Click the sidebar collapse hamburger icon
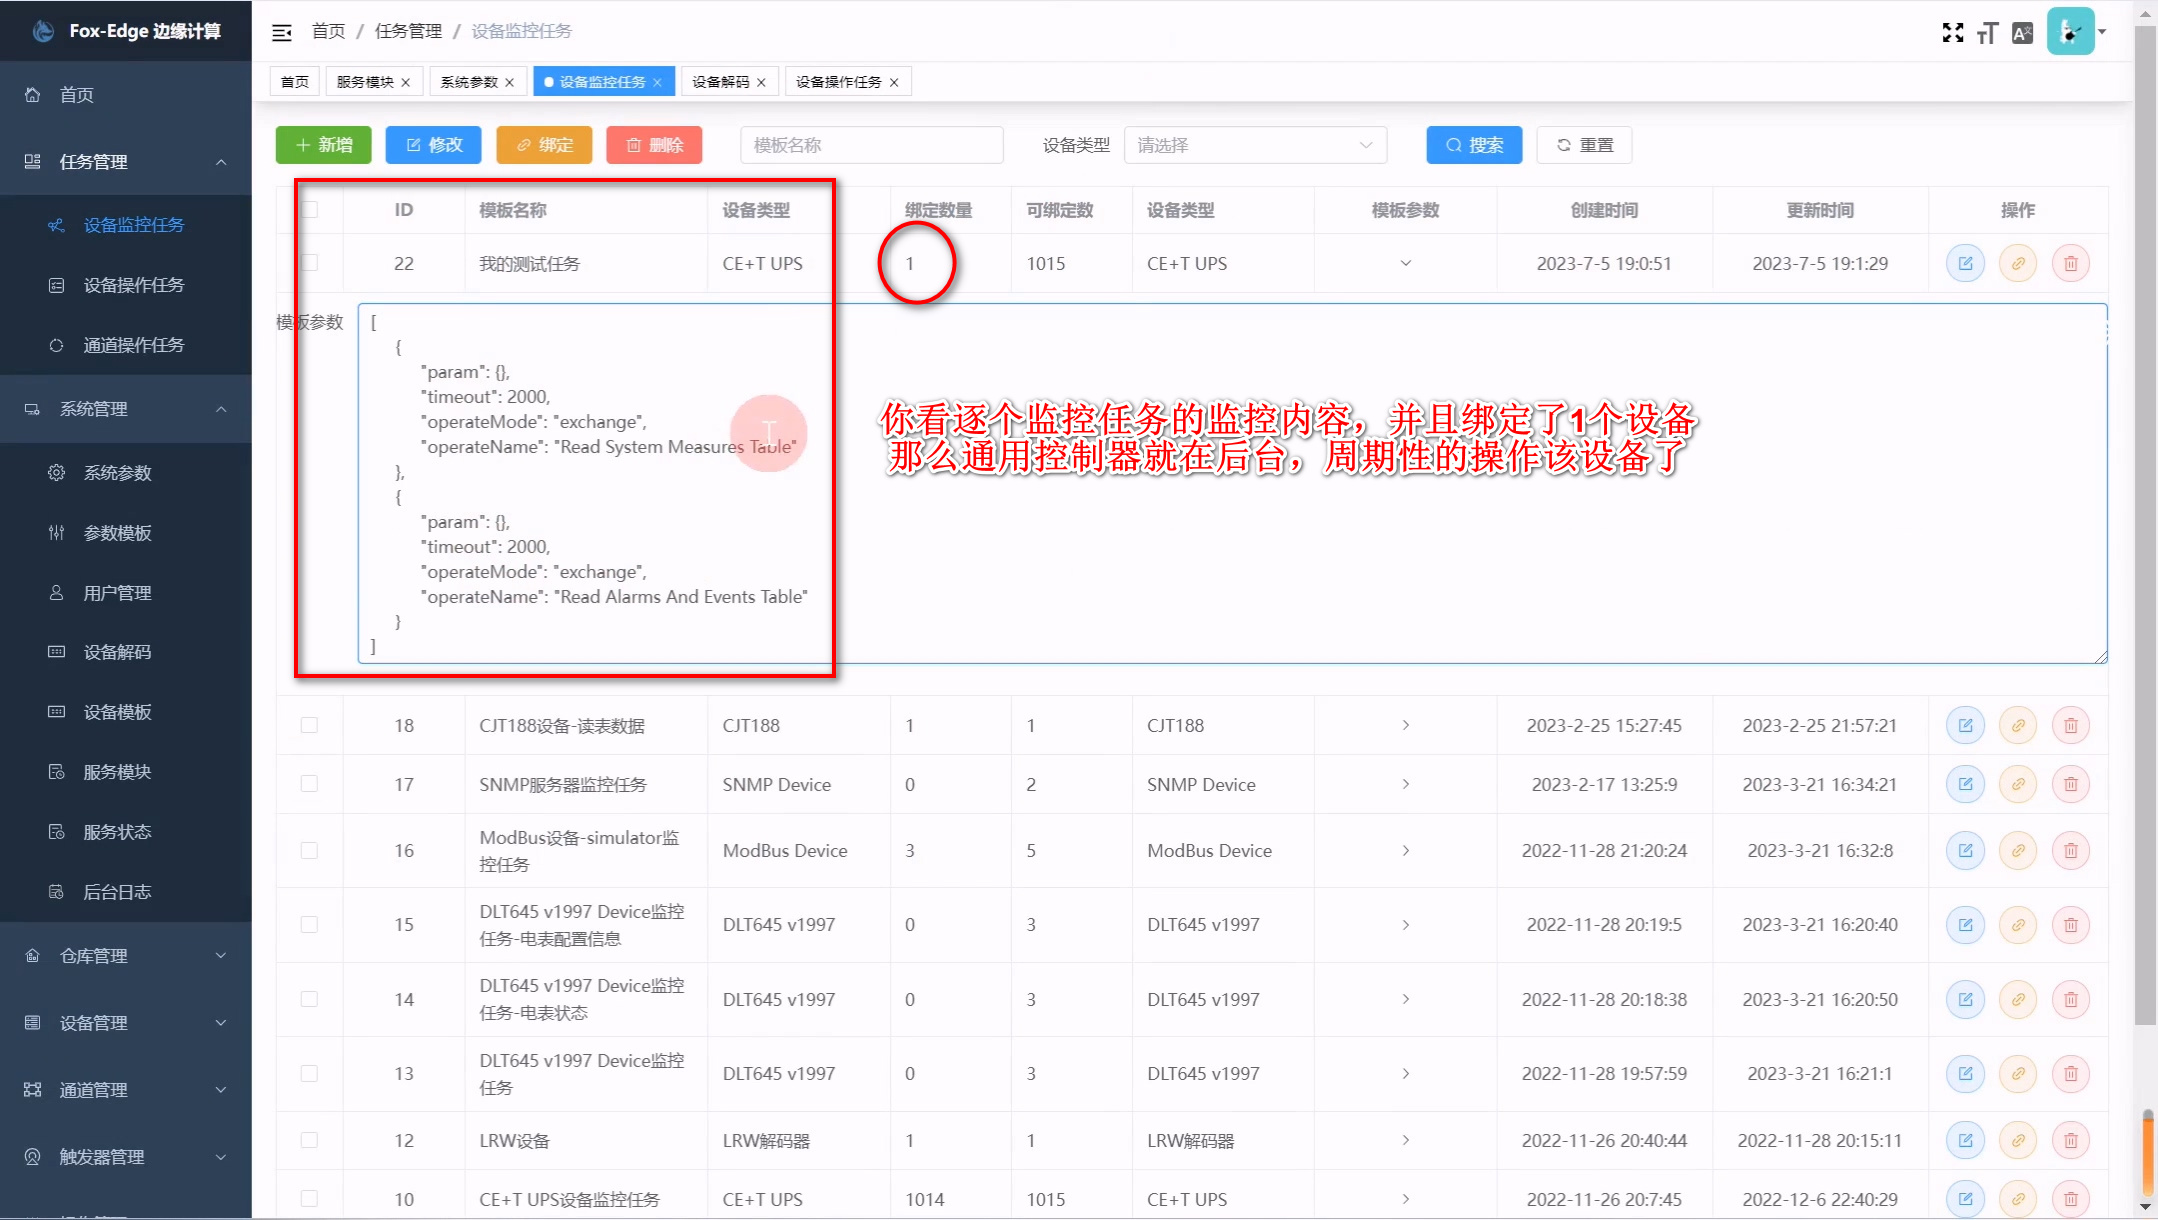The width and height of the screenshot is (2158, 1220). coord(282,32)
